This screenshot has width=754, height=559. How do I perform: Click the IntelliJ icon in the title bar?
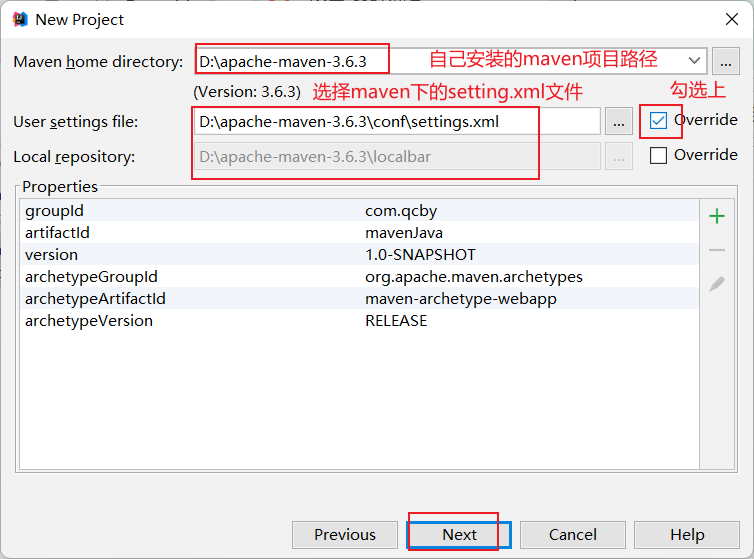coord(20,19)
